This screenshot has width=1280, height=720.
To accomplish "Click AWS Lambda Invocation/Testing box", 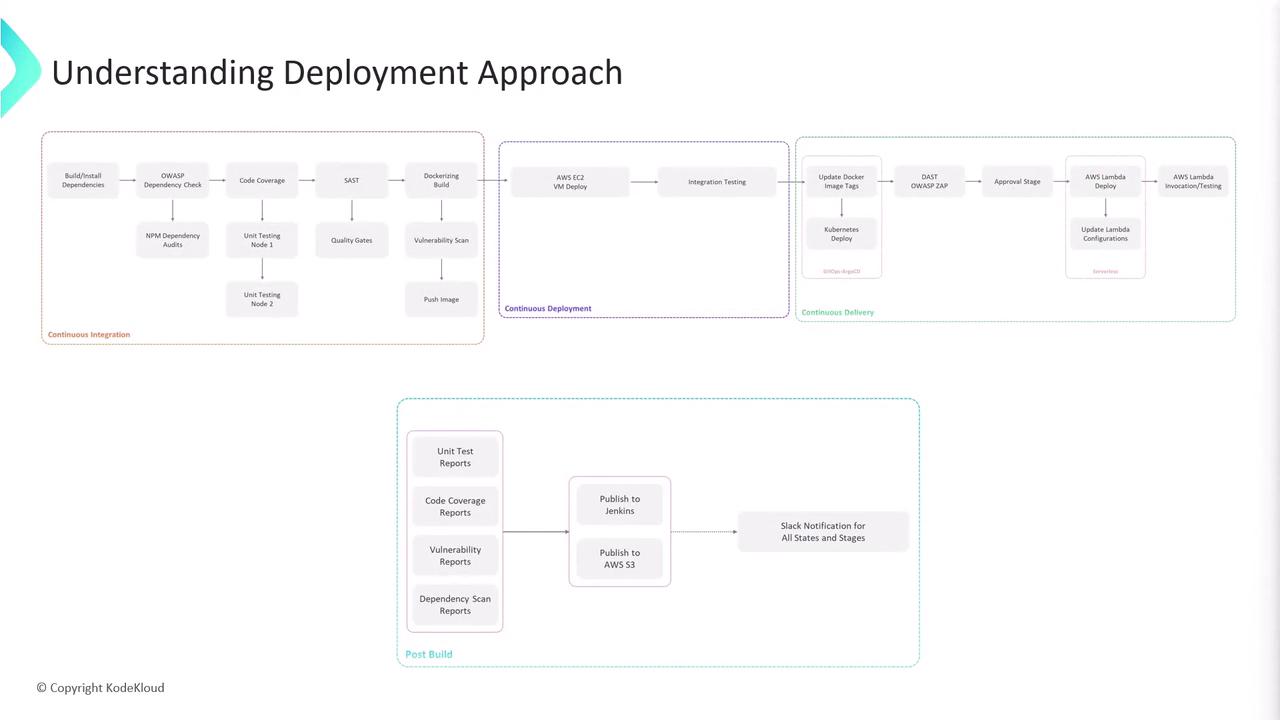I will [1193, 182].
